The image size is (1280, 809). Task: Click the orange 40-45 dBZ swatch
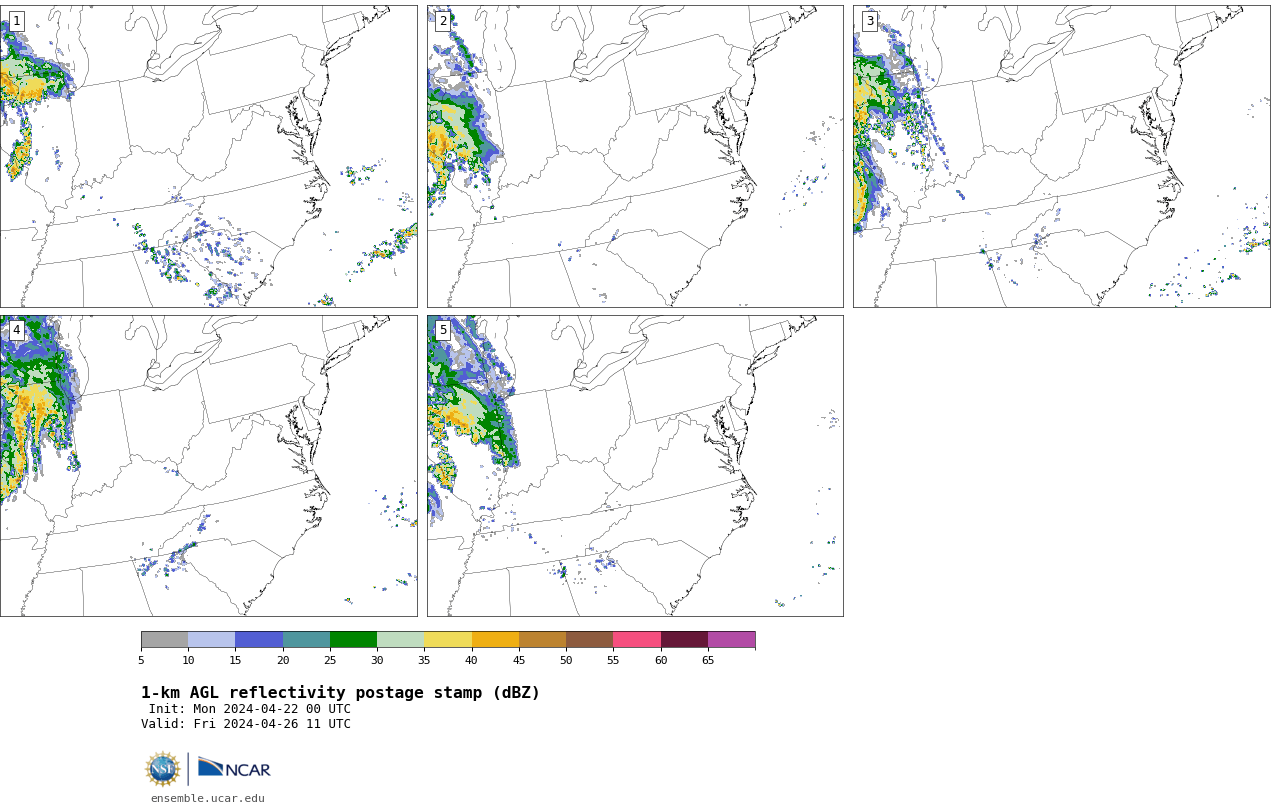(x=495, y=640)
